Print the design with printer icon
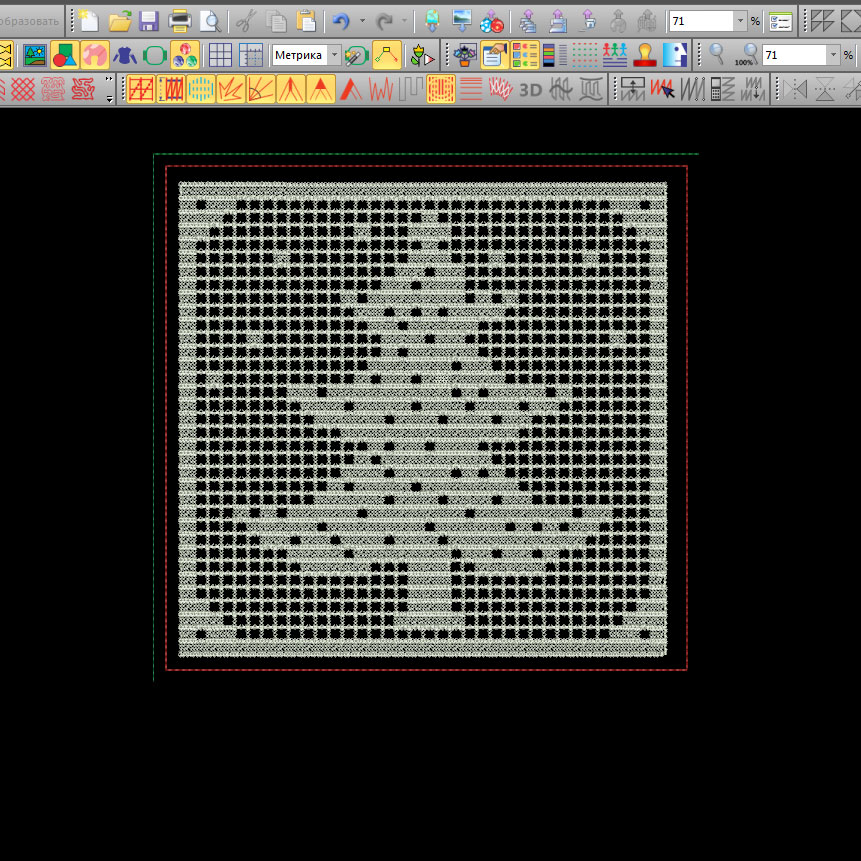Image resolution: width=861 pixels, height=861 pixels. point(179,21)
